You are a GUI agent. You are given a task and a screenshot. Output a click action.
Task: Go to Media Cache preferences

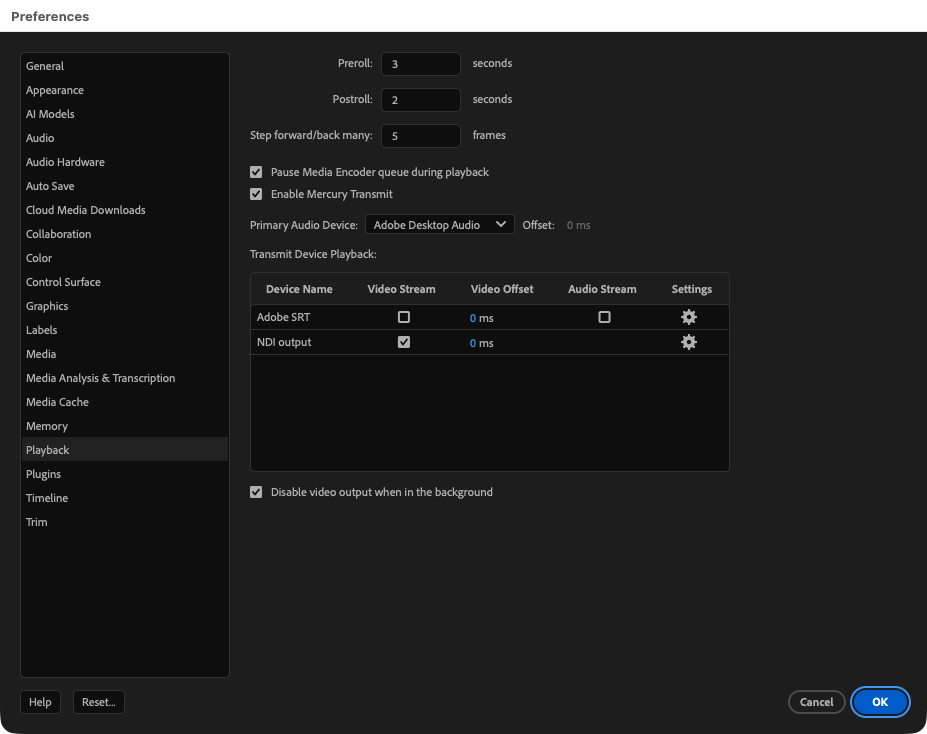point(125,402)
